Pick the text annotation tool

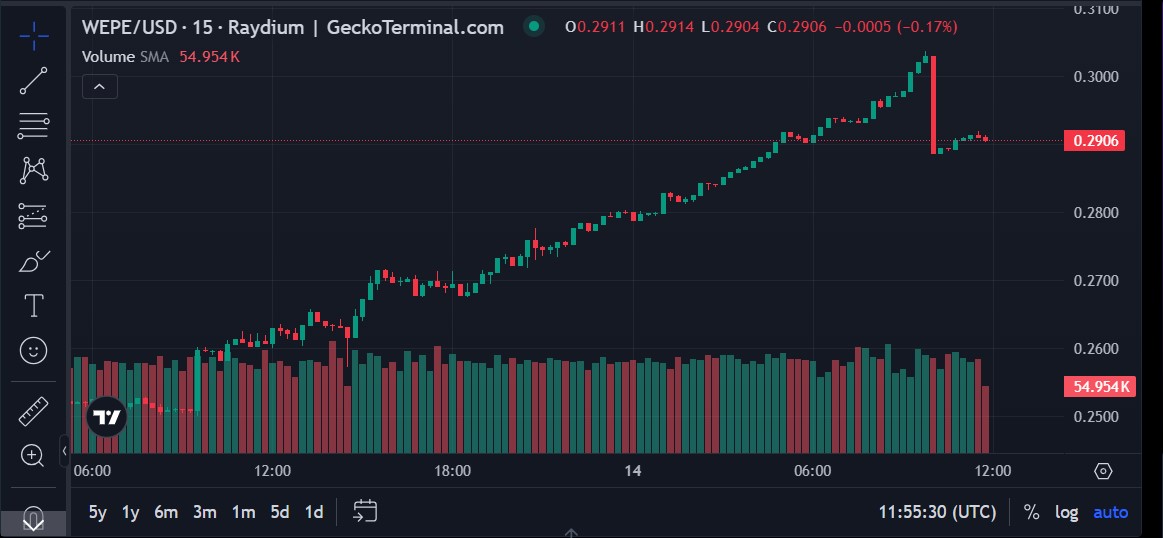(33, 306)
